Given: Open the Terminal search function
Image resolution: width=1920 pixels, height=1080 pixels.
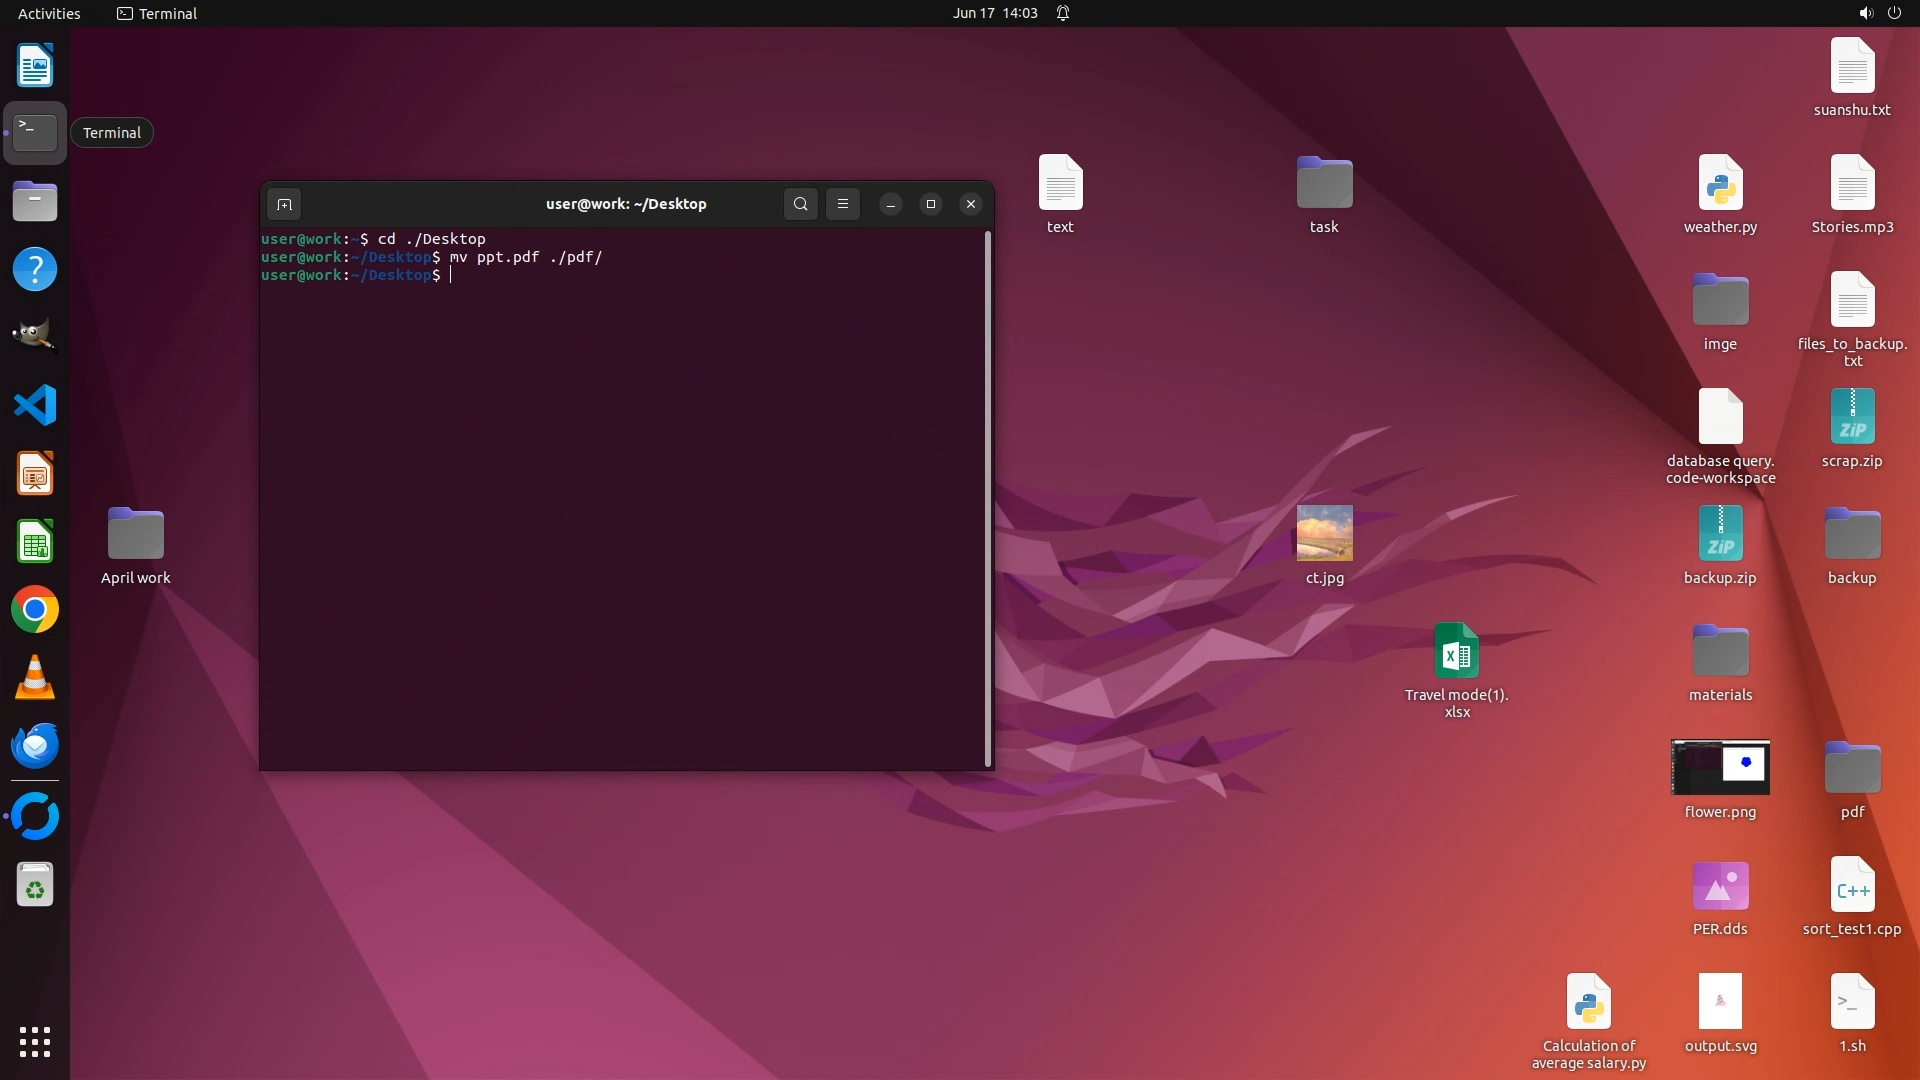Looking at the screenshot, I should [x=800, y=204].
